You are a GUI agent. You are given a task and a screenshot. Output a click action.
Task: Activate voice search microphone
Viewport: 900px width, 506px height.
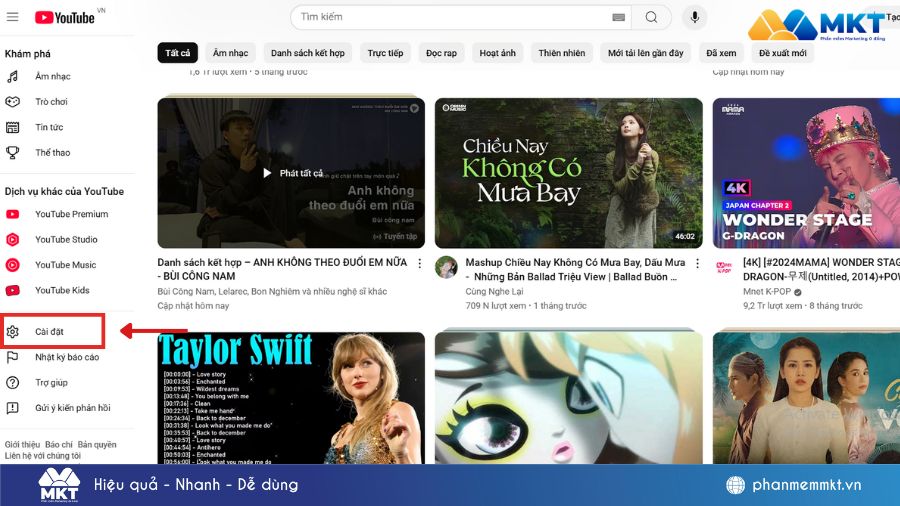[x=694, y=17]
